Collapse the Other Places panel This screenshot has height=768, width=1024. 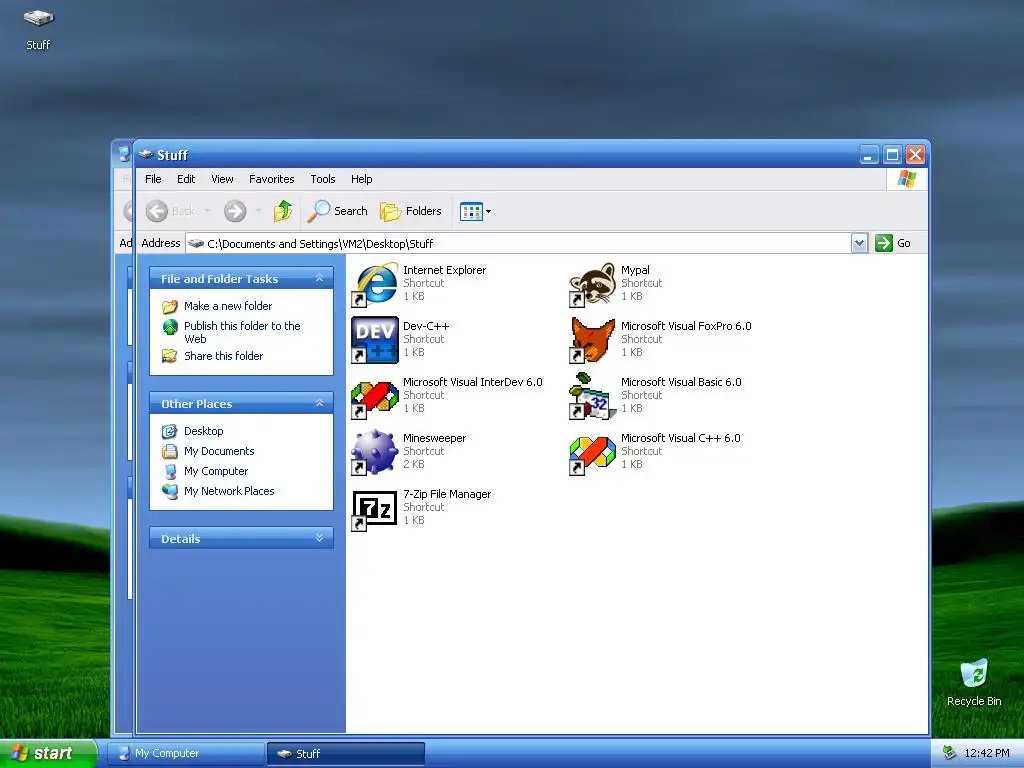319,403
